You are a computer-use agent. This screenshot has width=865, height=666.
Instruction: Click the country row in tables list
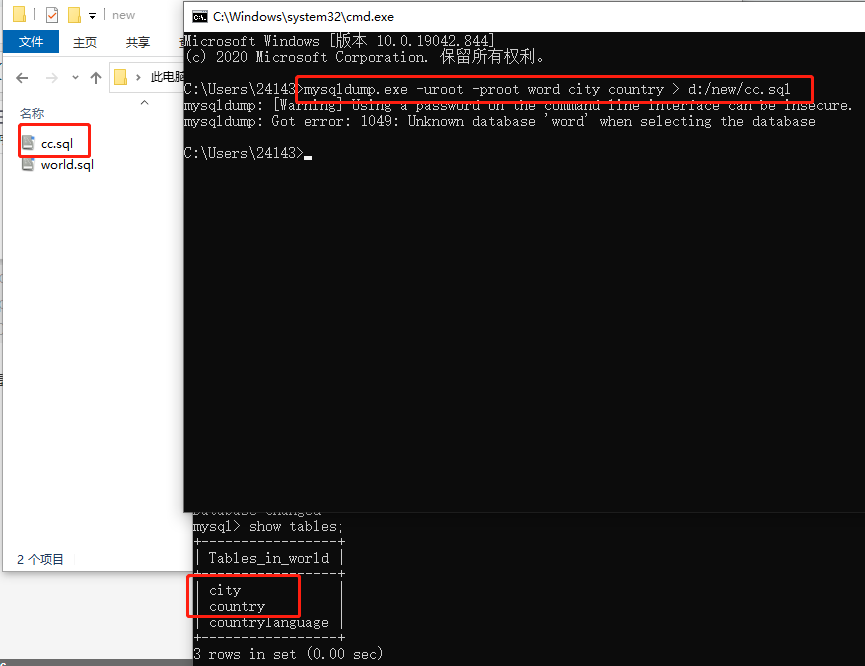pyautogui.click(x=237, y=606)
